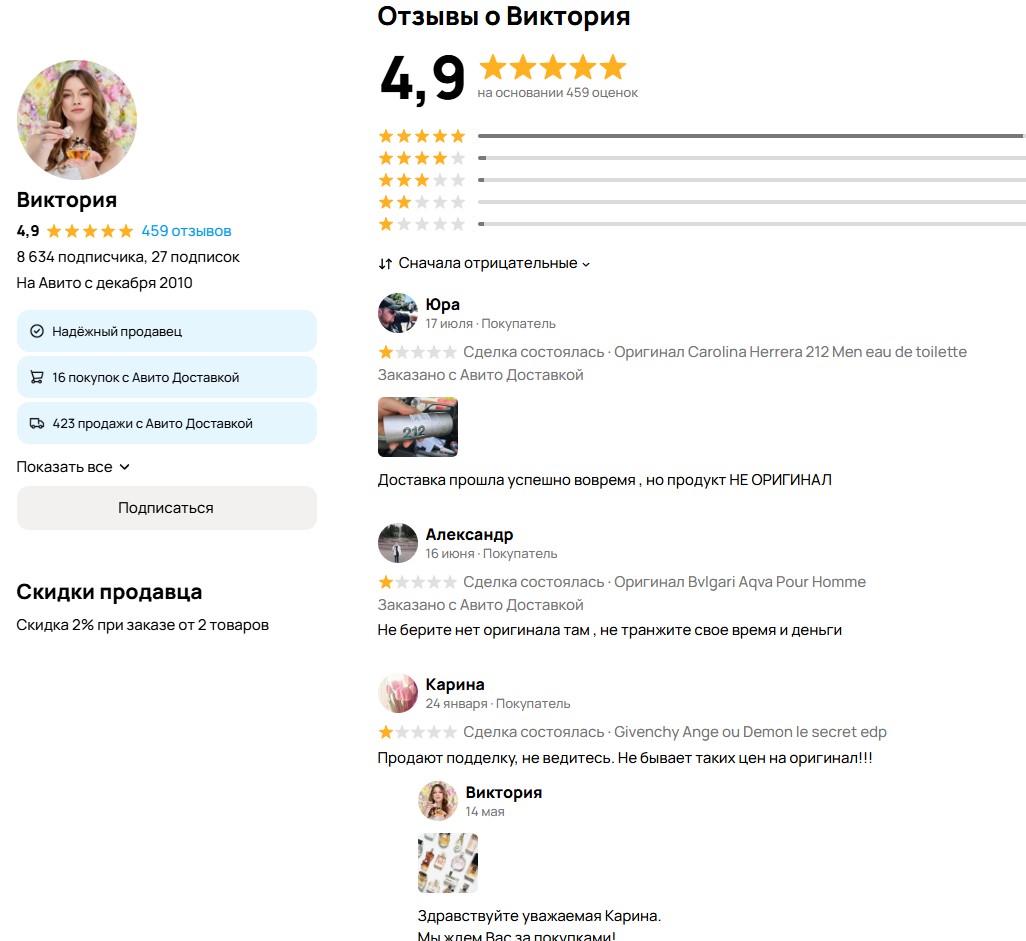1026x941 pixels.
Task: Open the 212 perfume photo thumbnail
Action: click(x=418, y=427)
